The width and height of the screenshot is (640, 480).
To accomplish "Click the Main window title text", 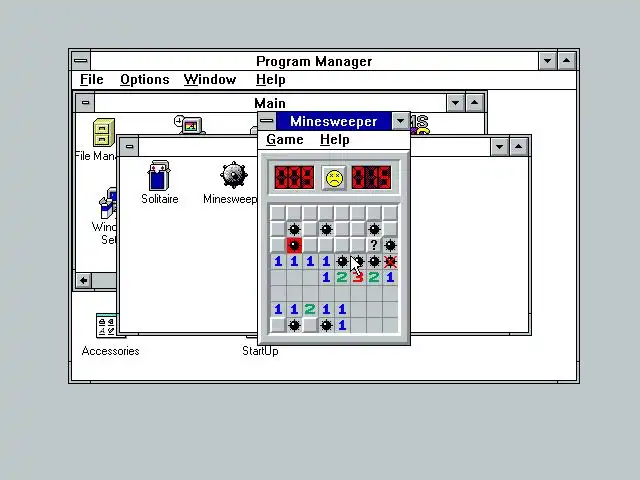I will (270, 103).
